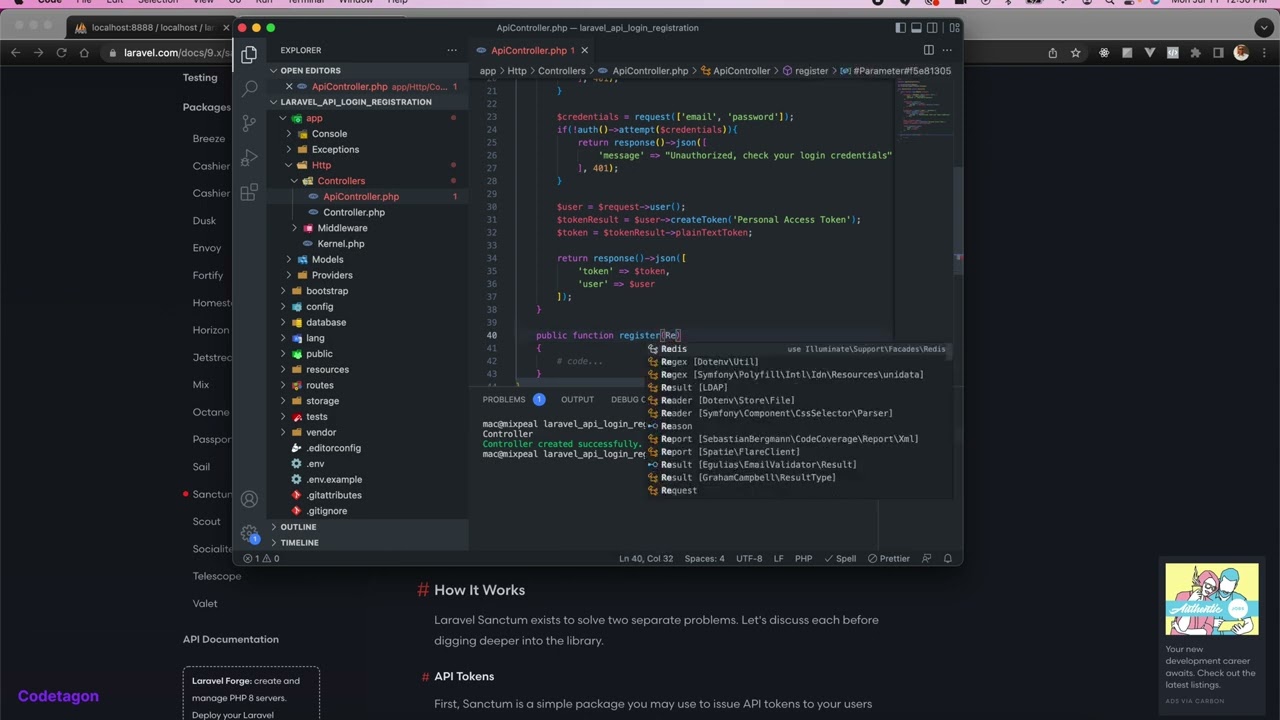Collapse the LARAVEL_API_LOGIN_REGISTRATION project section
The image size is (1280, 720).
(x=355, y=102)
